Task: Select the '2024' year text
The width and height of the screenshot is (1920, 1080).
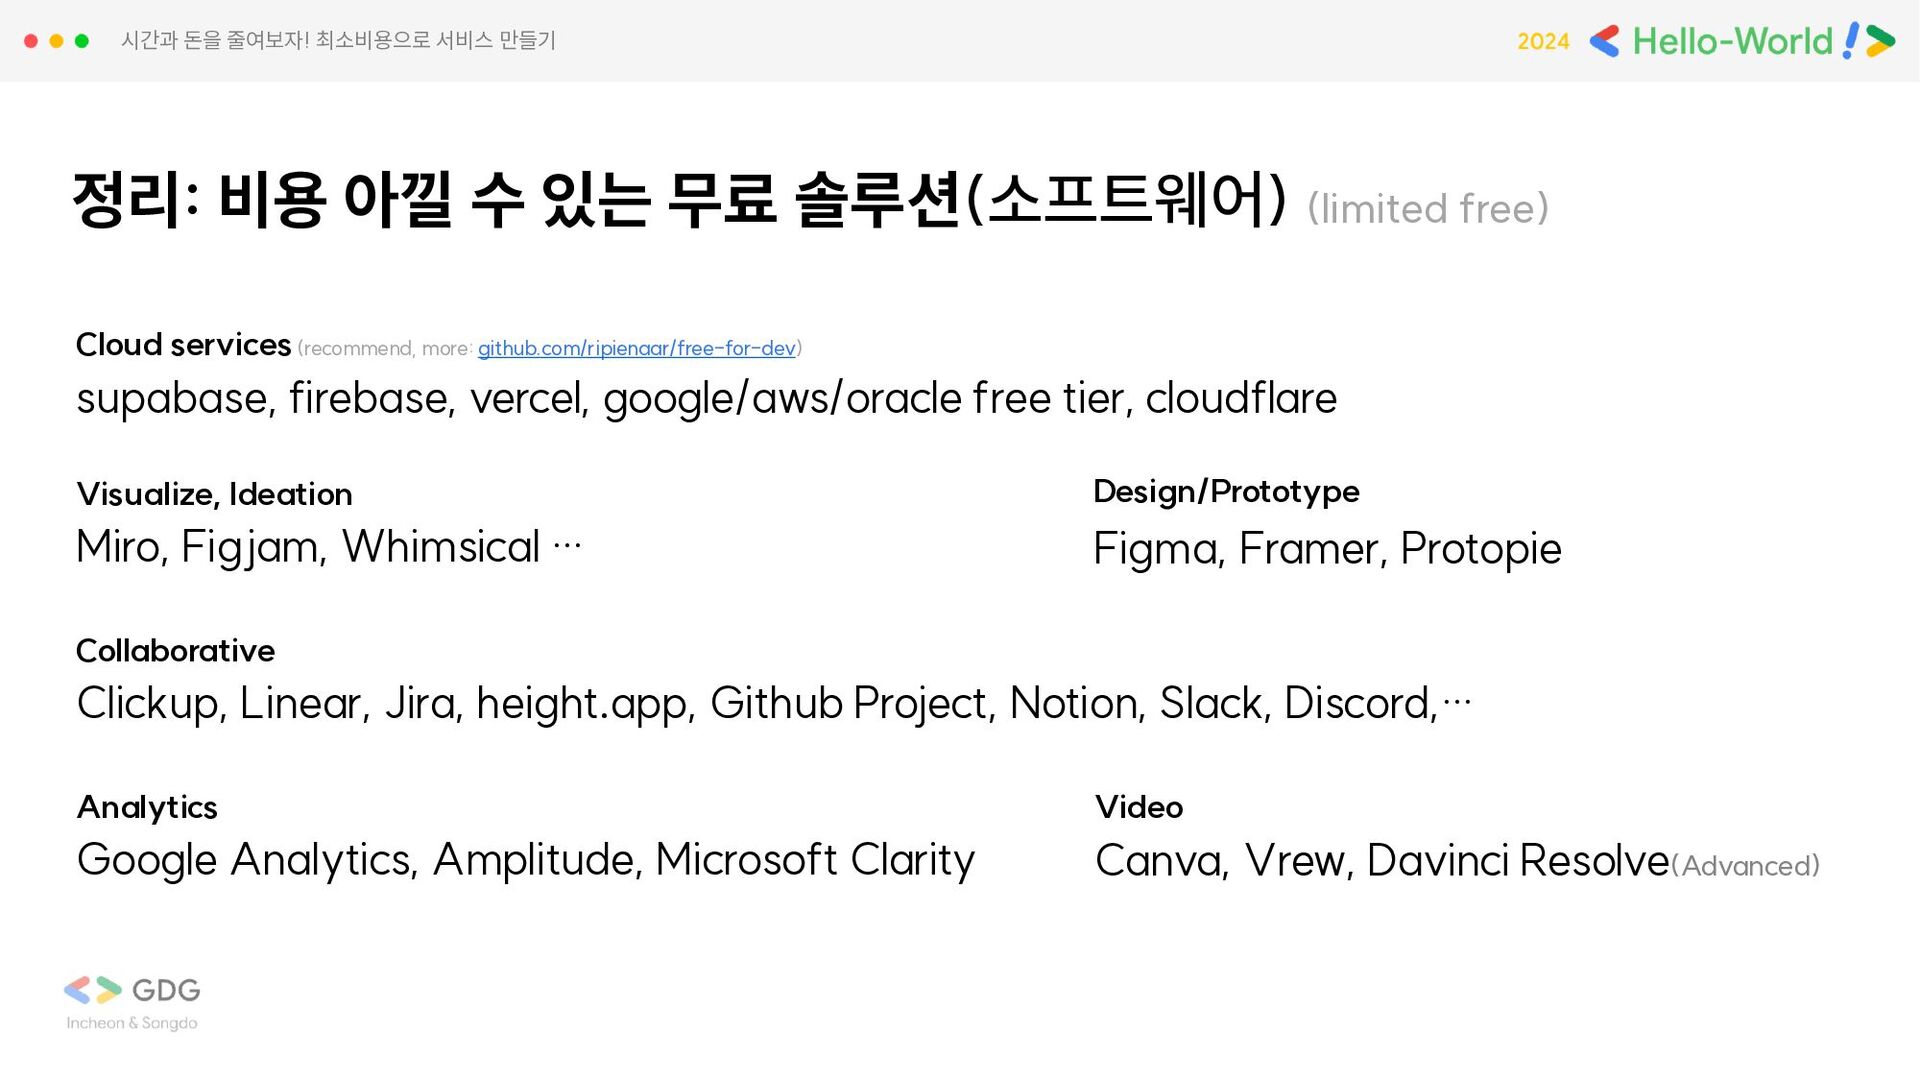Action: click(x=1543, y=42)
